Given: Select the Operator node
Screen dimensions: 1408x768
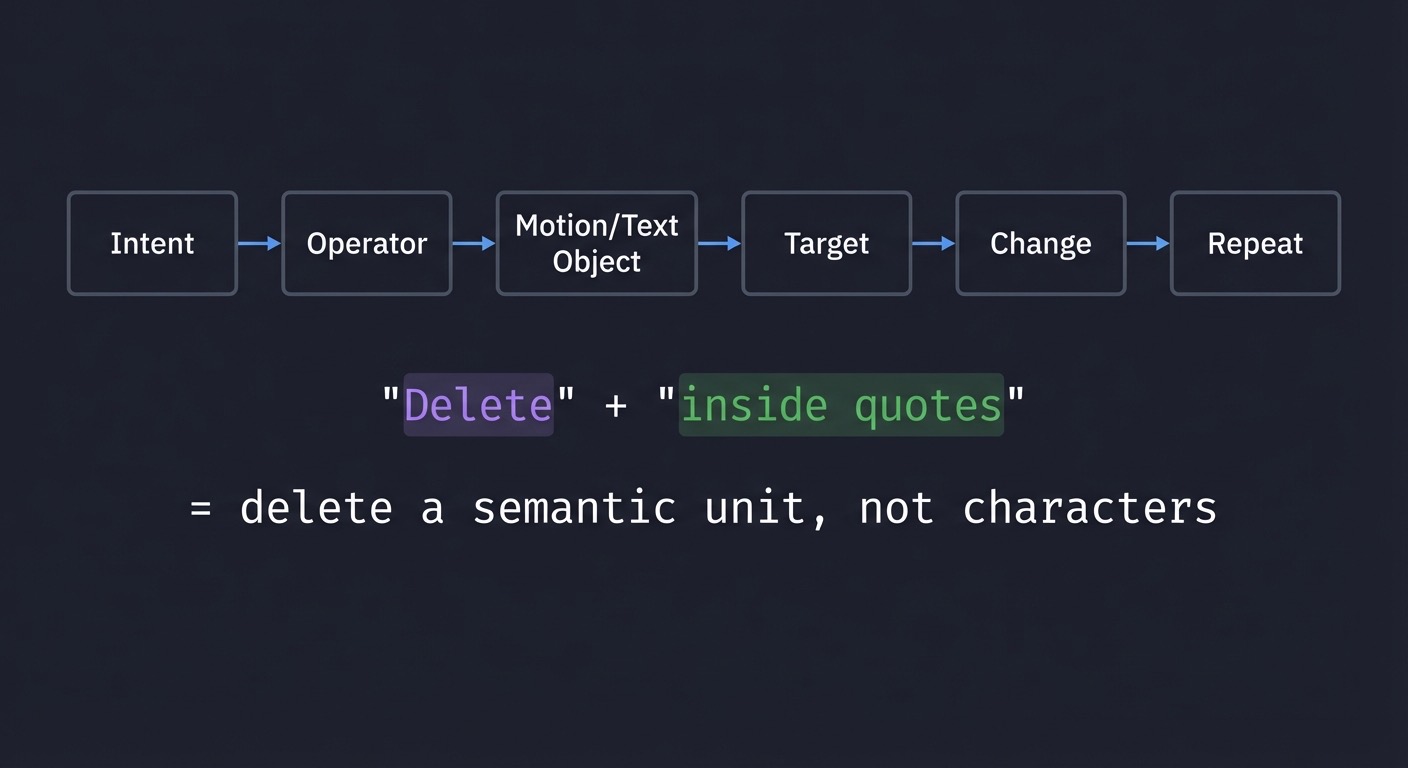Looking at the screenshot, I should click(x=367, y=243).
